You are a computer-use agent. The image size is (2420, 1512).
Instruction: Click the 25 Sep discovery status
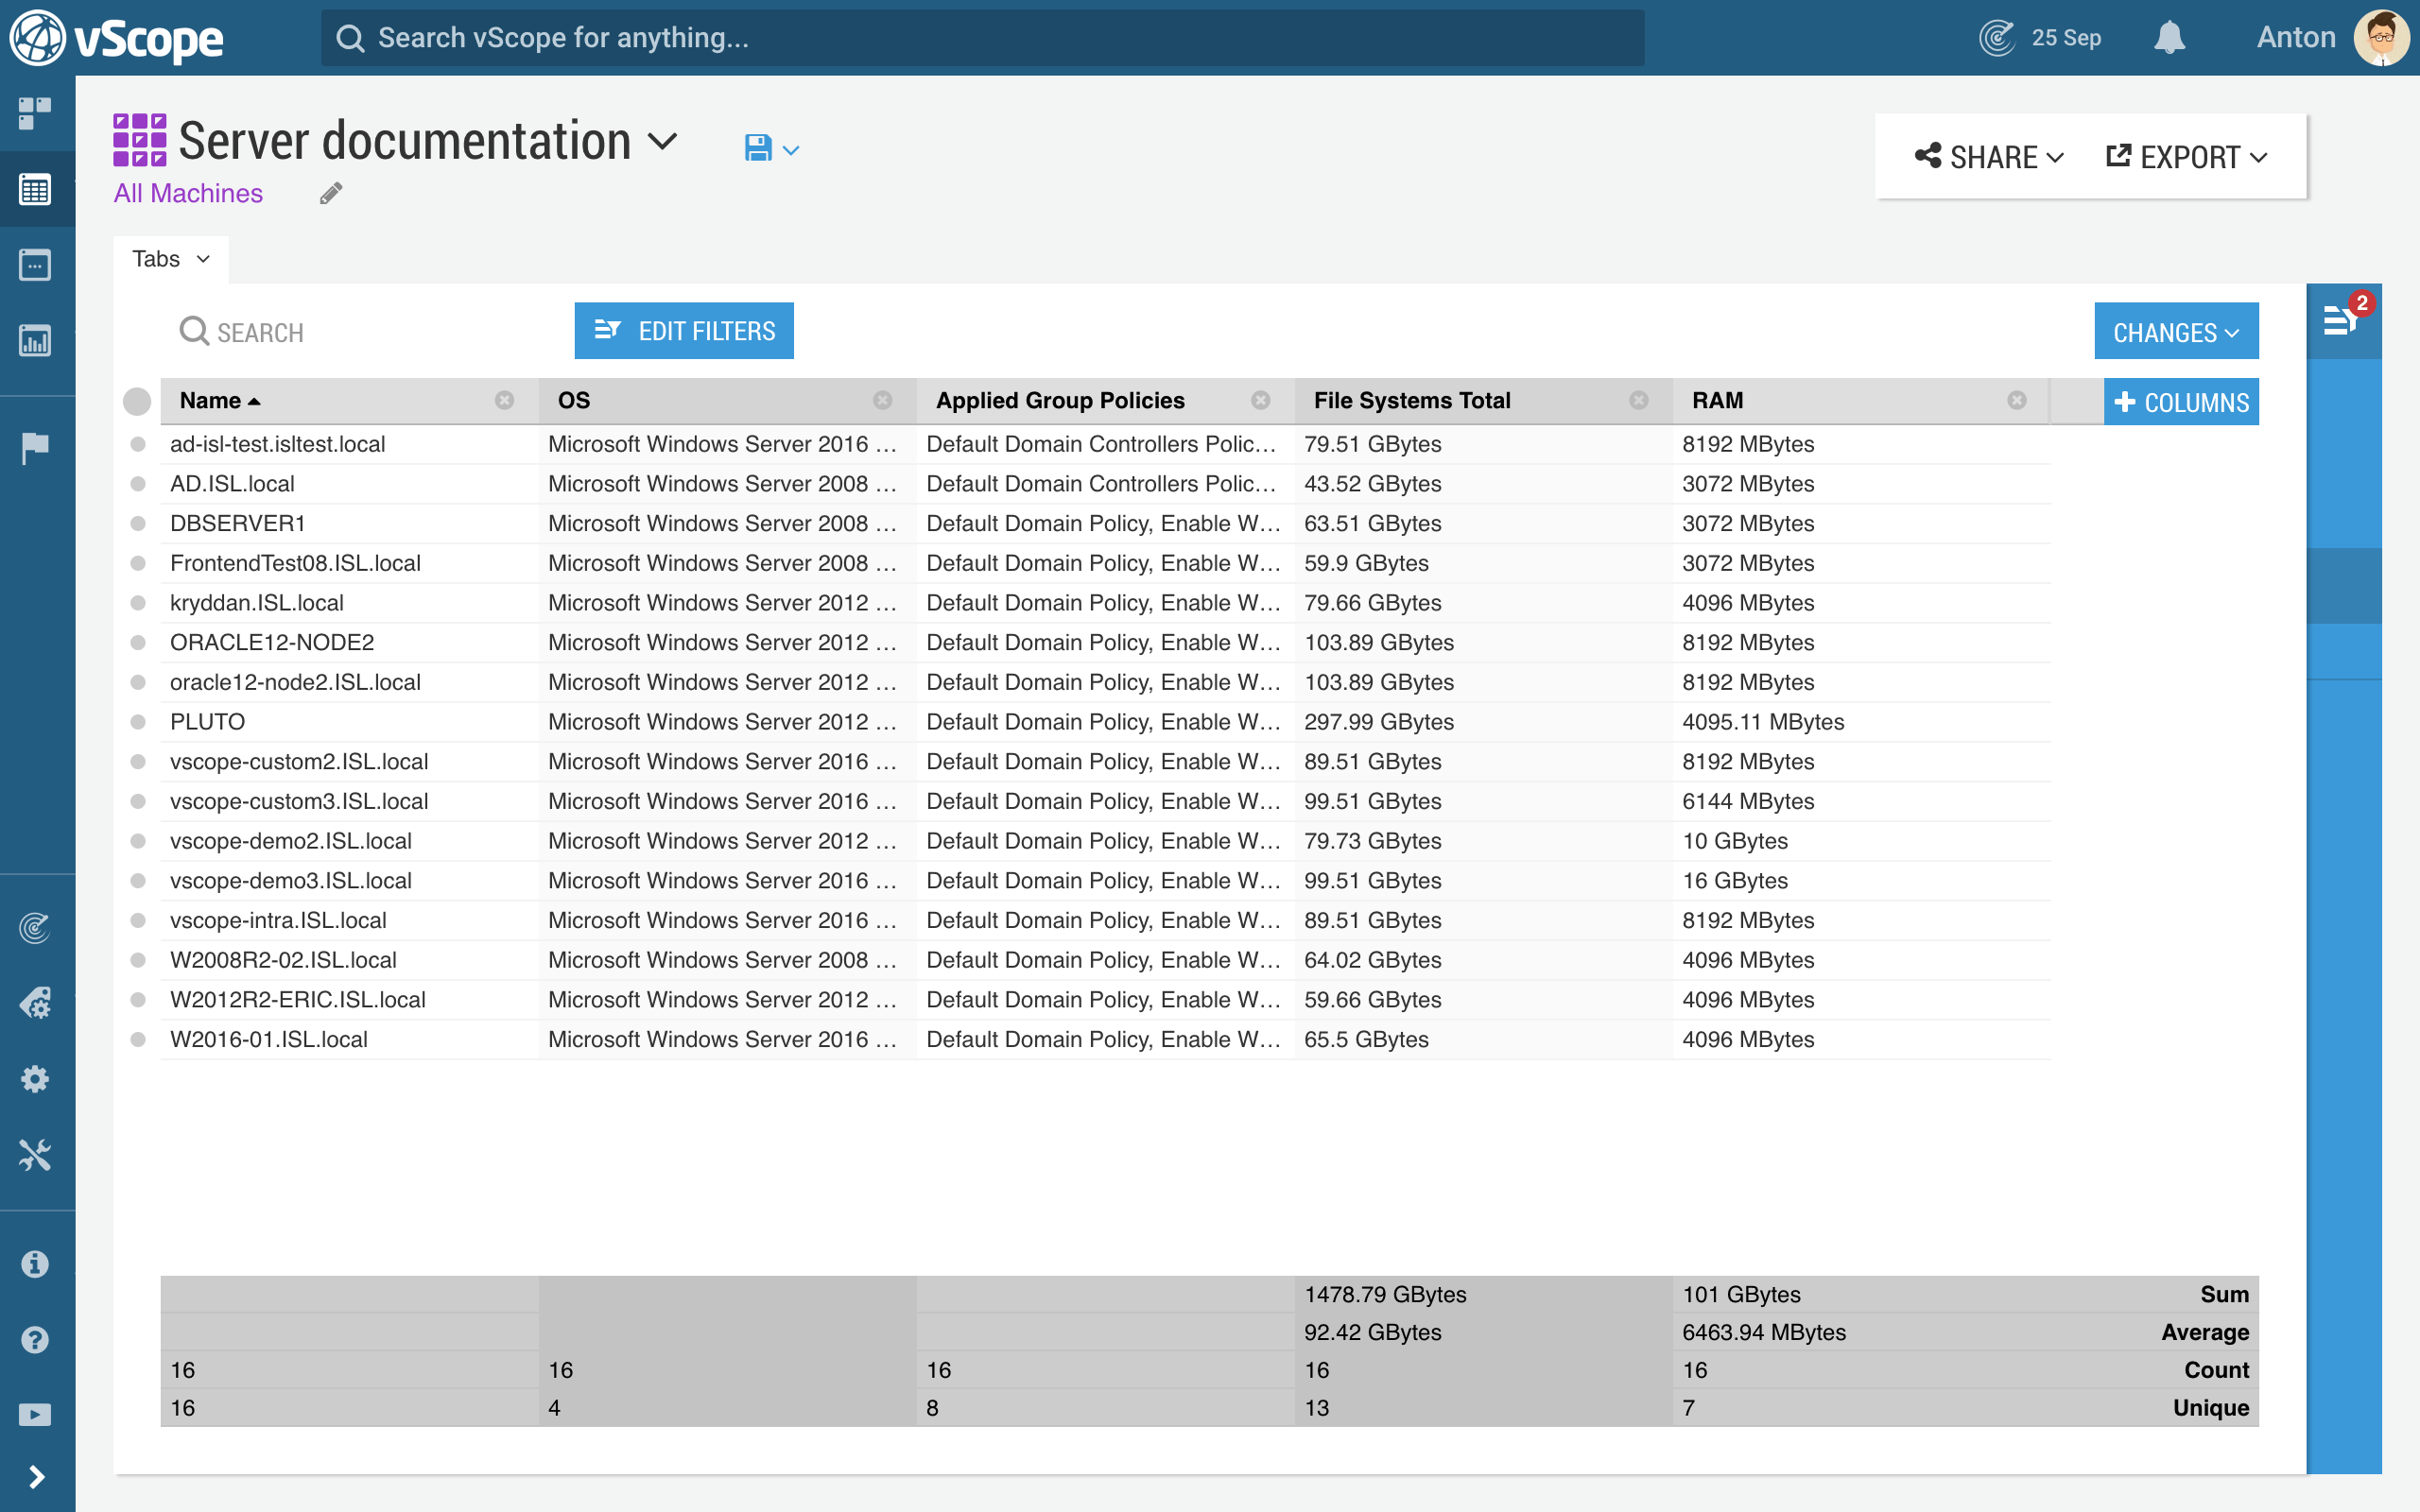coord(2040,38)
